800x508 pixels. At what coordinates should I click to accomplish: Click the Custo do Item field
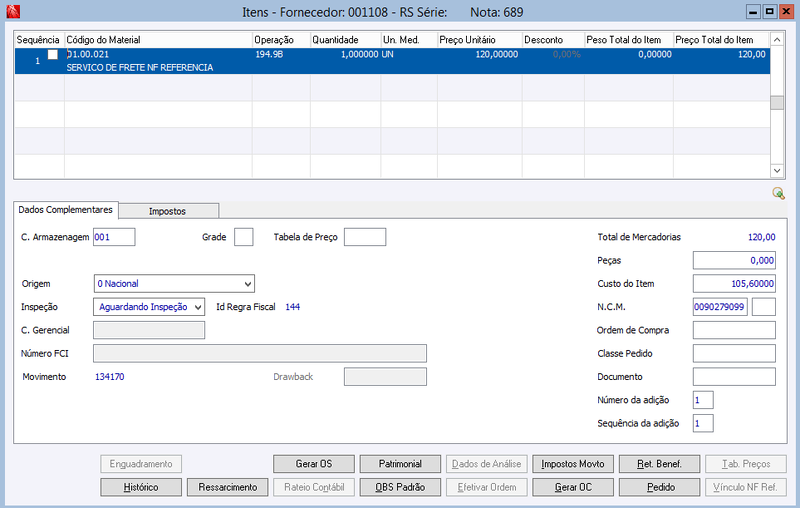click(734, 284)
